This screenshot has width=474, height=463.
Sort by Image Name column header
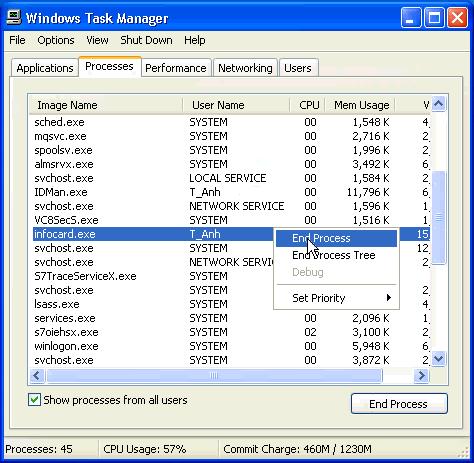[106, 105]
